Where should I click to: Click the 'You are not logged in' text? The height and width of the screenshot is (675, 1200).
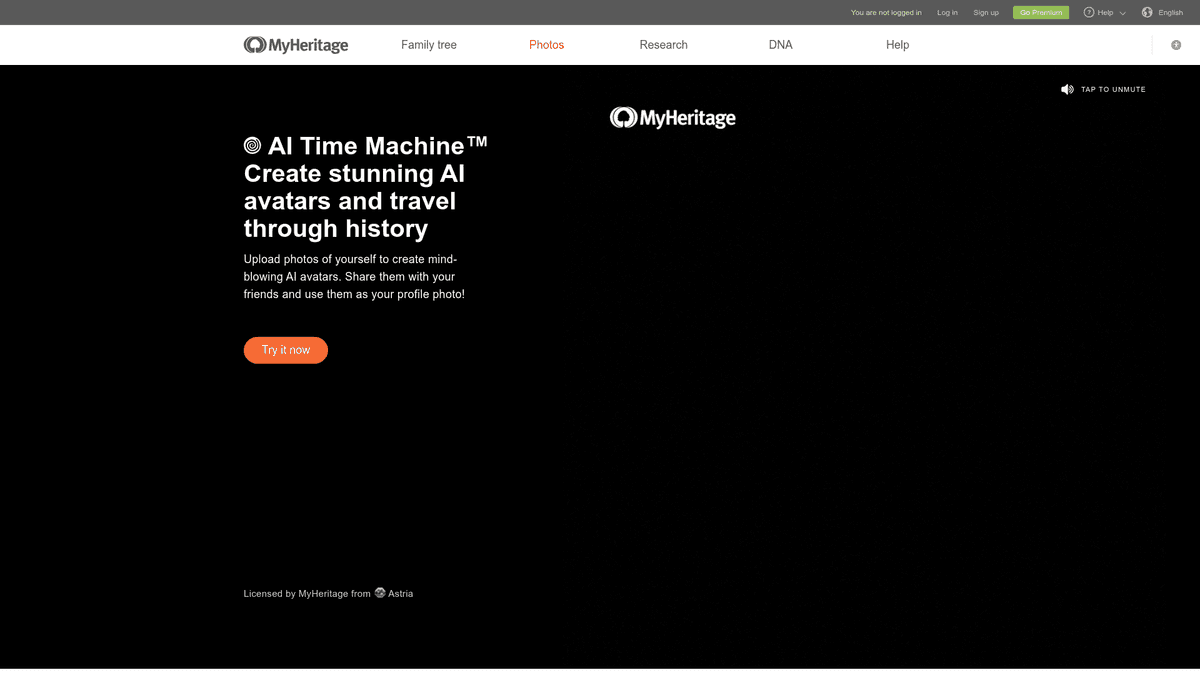(x=886, y=13)
